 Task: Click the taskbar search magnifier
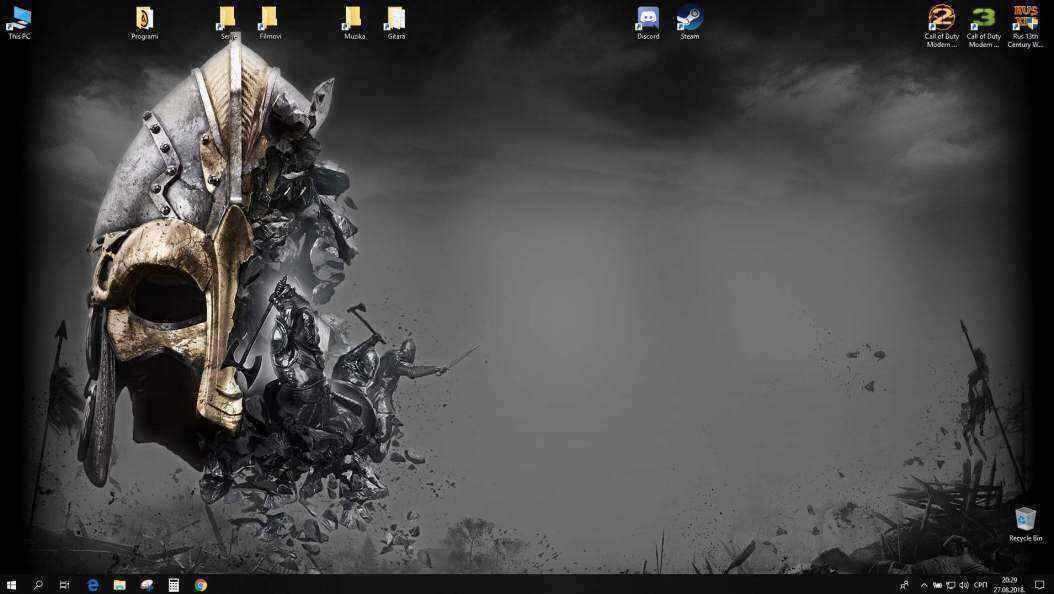(38, 585)
